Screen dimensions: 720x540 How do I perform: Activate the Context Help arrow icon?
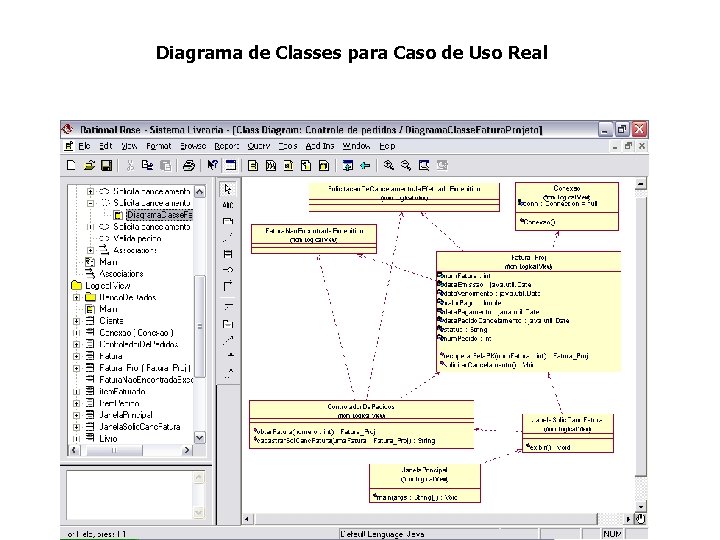(x=212, y=165)
